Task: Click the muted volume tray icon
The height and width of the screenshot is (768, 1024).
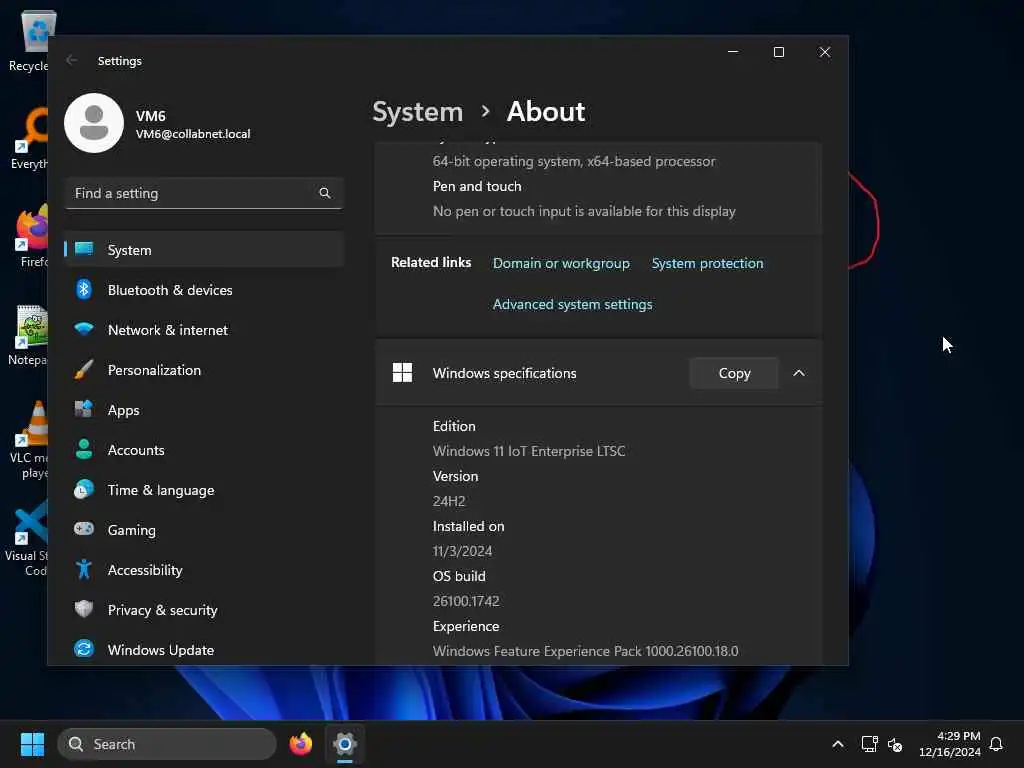Action: pos(895,744)
